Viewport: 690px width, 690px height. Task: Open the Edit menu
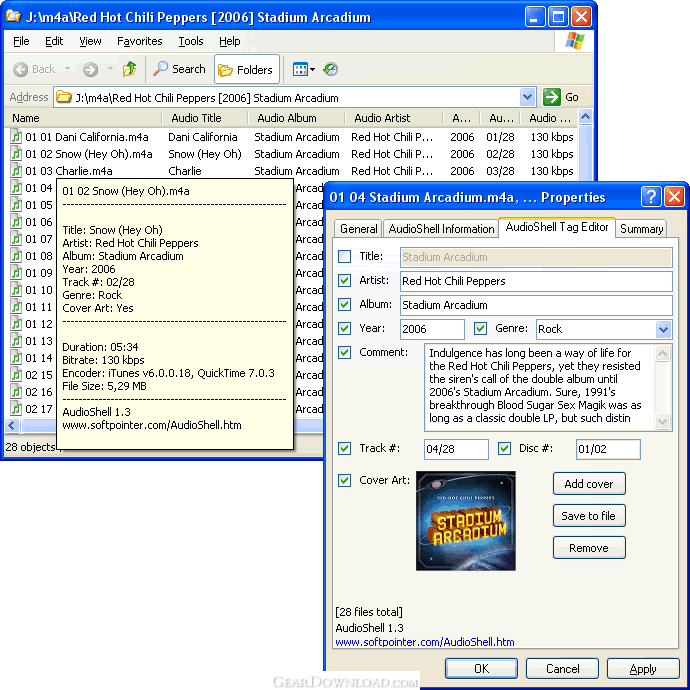[x=54, y=41]
